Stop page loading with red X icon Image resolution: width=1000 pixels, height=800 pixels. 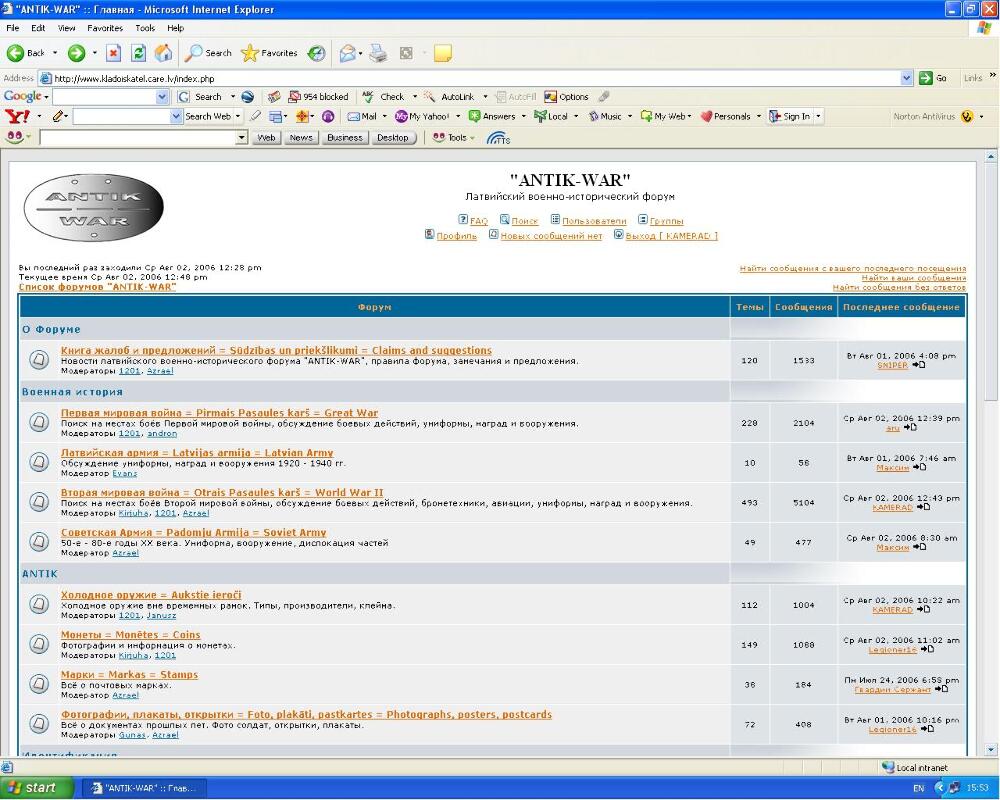[x=113, y=53]
